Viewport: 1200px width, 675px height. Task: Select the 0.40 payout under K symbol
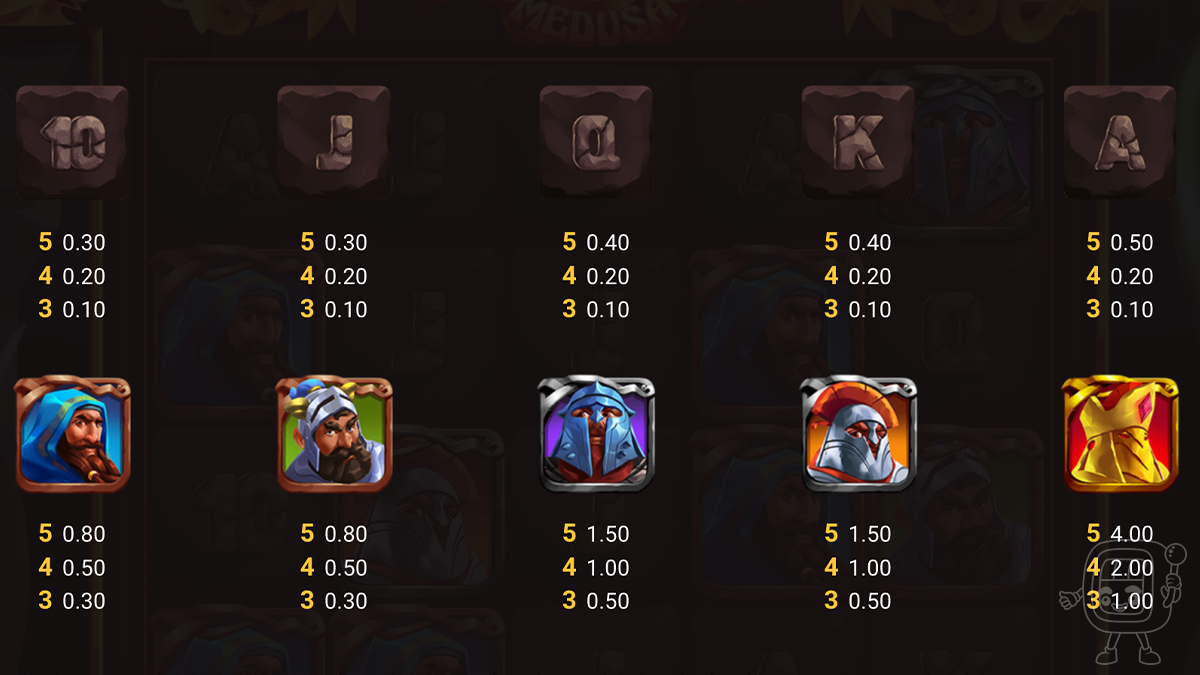pyautogui.click(x=870, y=242)
